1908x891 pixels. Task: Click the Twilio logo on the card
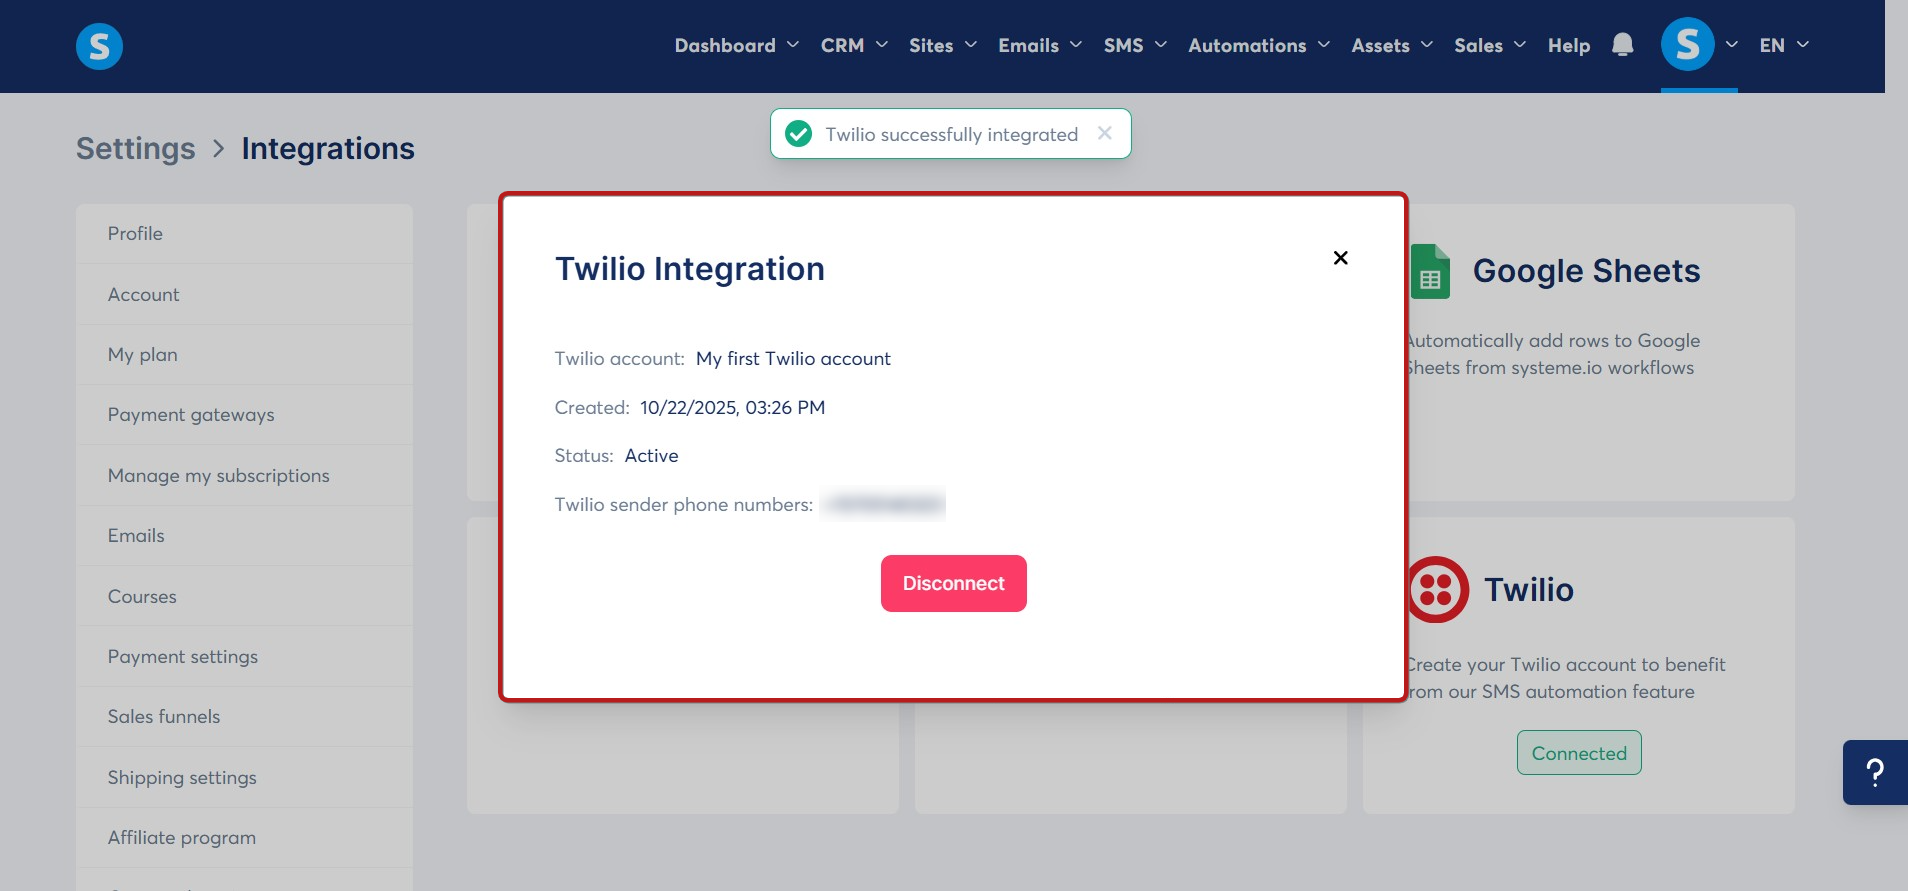coord(1437,590)
